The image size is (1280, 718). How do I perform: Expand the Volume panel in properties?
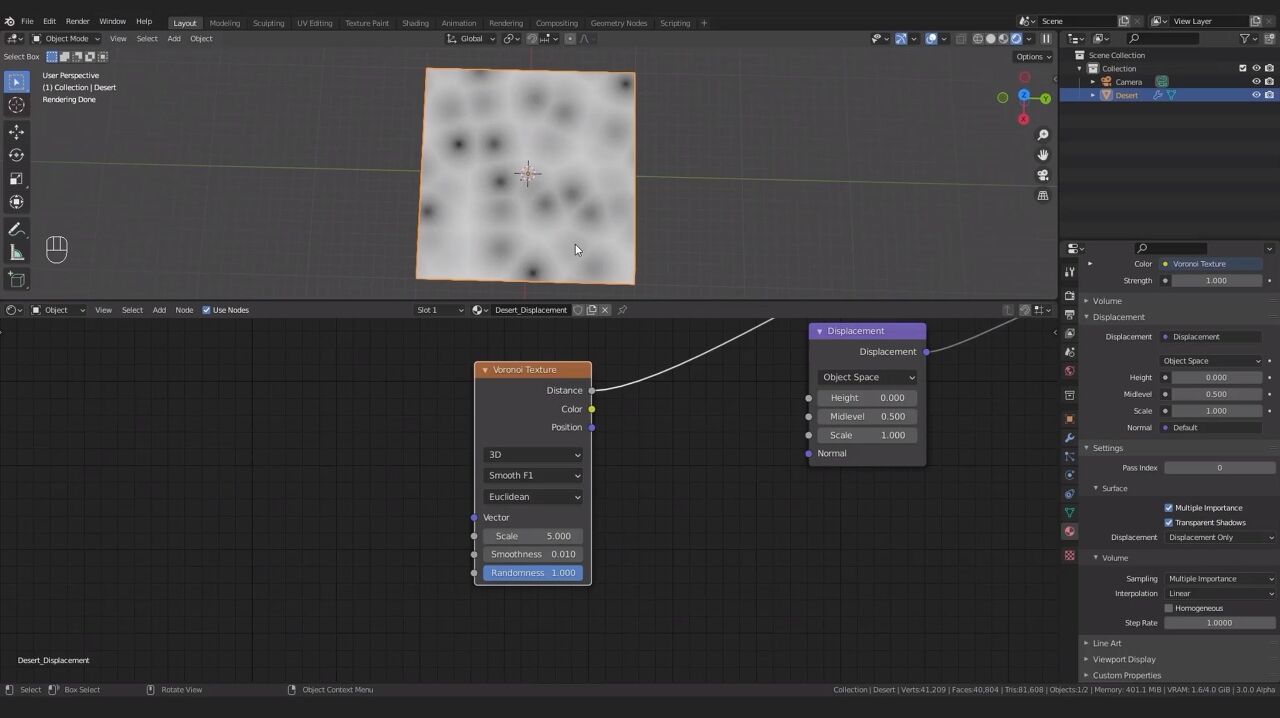(1106, 301)
